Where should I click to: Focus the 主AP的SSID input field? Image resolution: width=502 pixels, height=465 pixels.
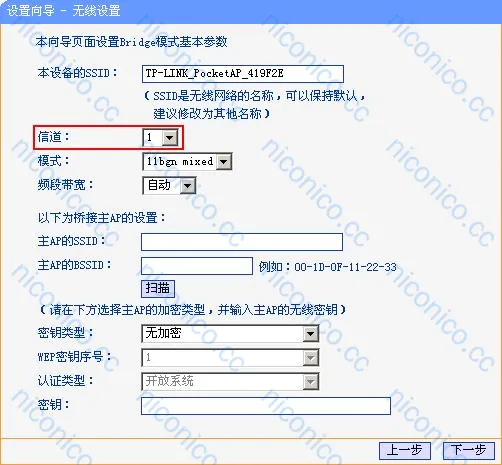click(x=242, y=242)
